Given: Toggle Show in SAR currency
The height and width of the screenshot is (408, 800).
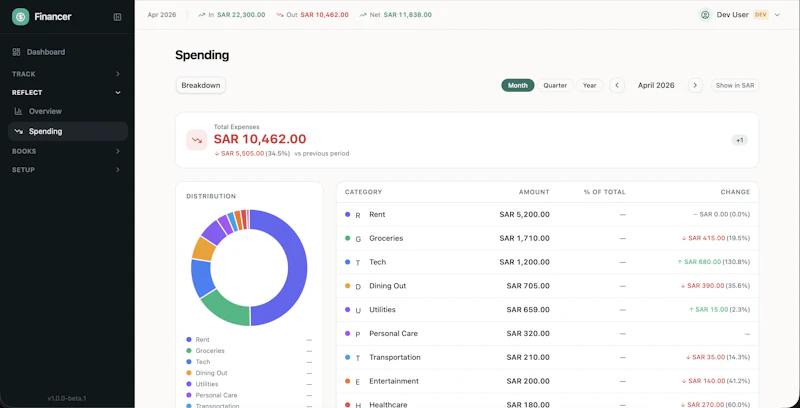Looking at the screenshot, I should pos(735,85).
